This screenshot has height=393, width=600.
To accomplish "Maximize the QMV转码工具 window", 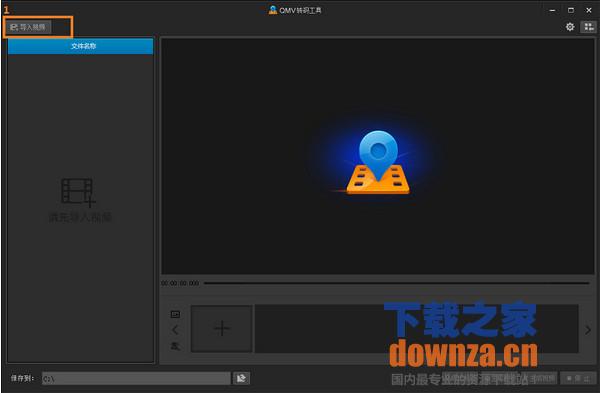I will coord(571,10).
